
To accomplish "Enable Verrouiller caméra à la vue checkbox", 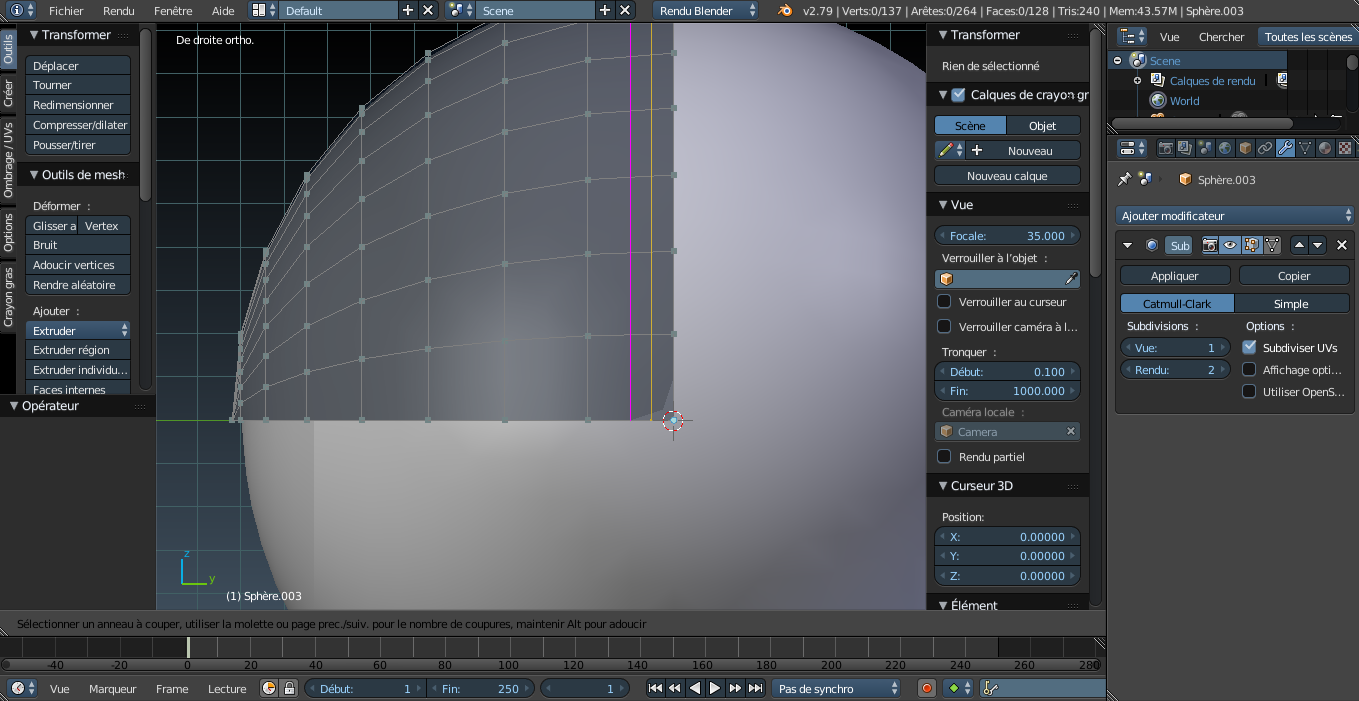I will click(x=944, y=326).
